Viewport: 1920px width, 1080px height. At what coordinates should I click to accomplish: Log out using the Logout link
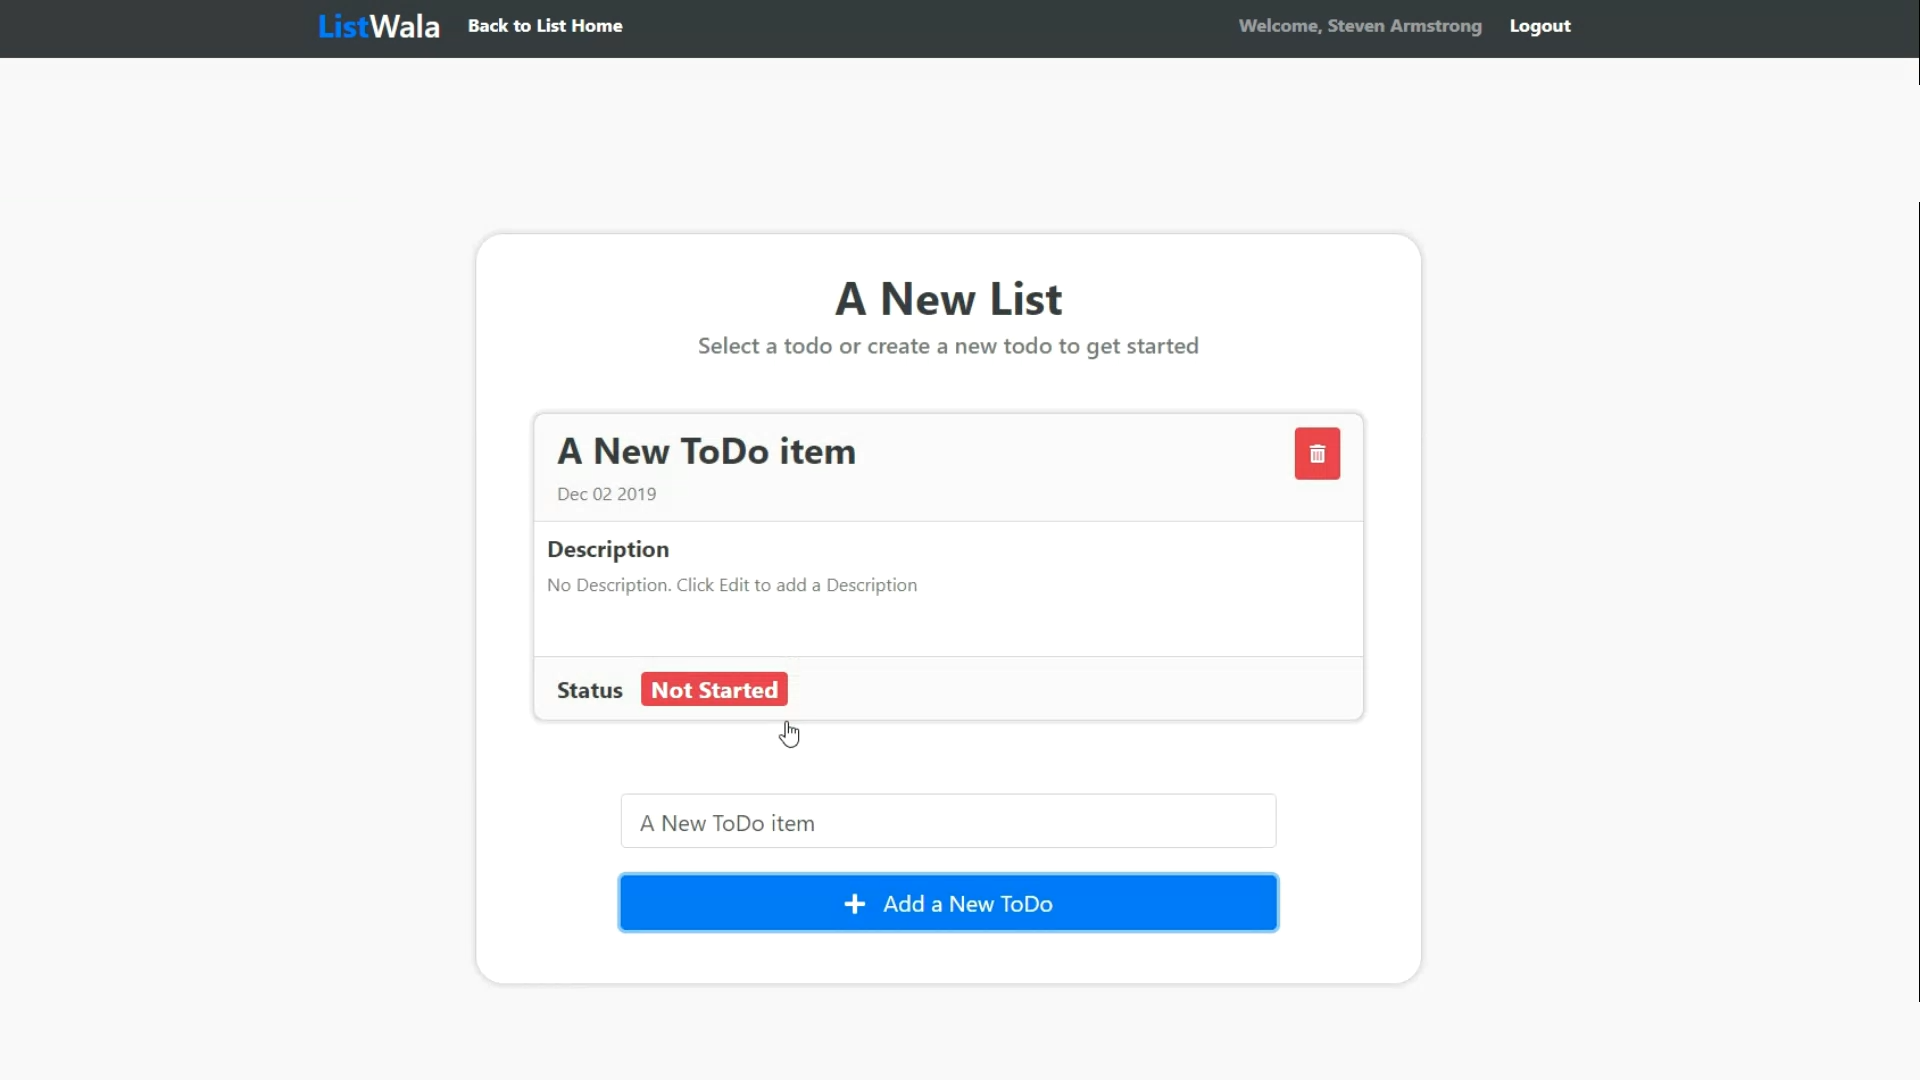pyautogui.click(x=1540, y=26)
